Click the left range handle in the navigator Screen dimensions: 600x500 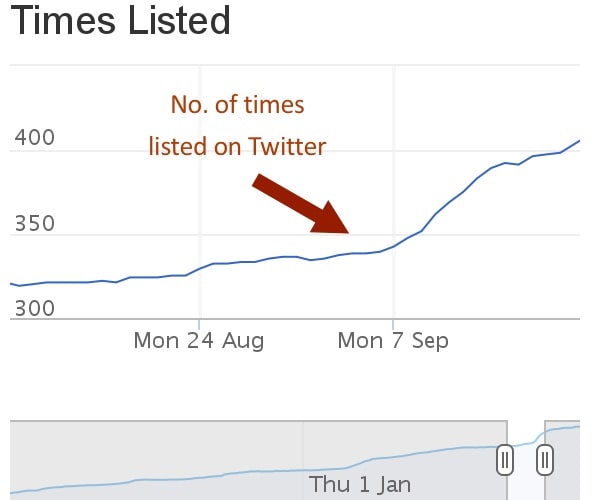(x=506, y=460)
